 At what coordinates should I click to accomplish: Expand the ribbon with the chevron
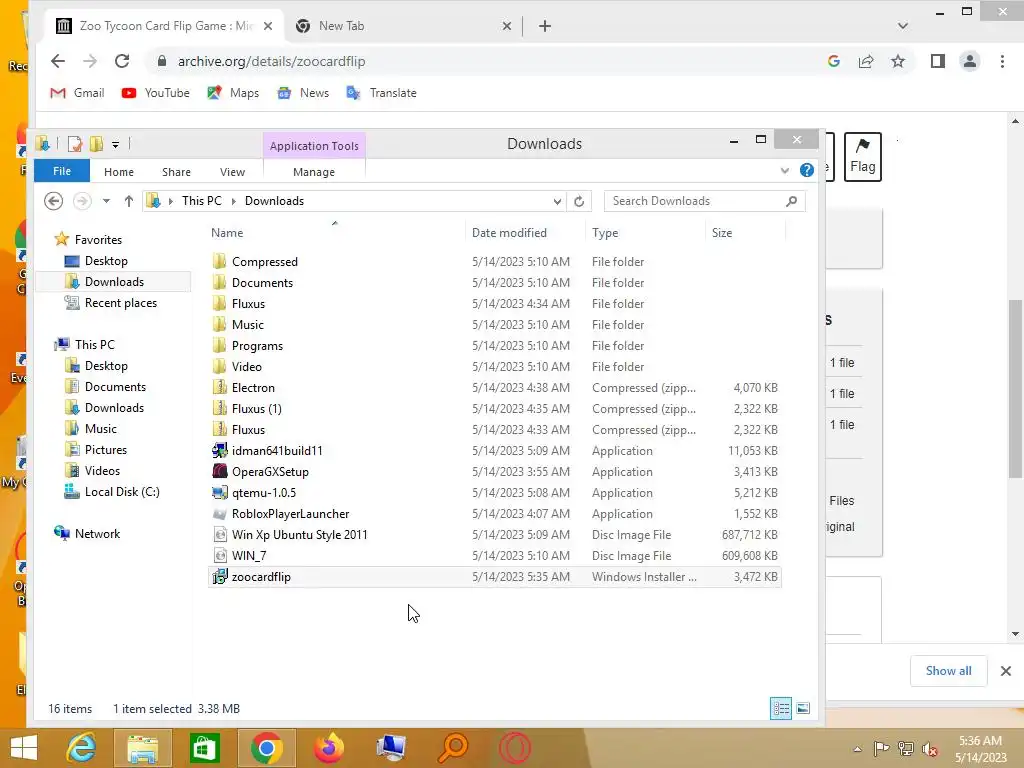click(784, 170)
